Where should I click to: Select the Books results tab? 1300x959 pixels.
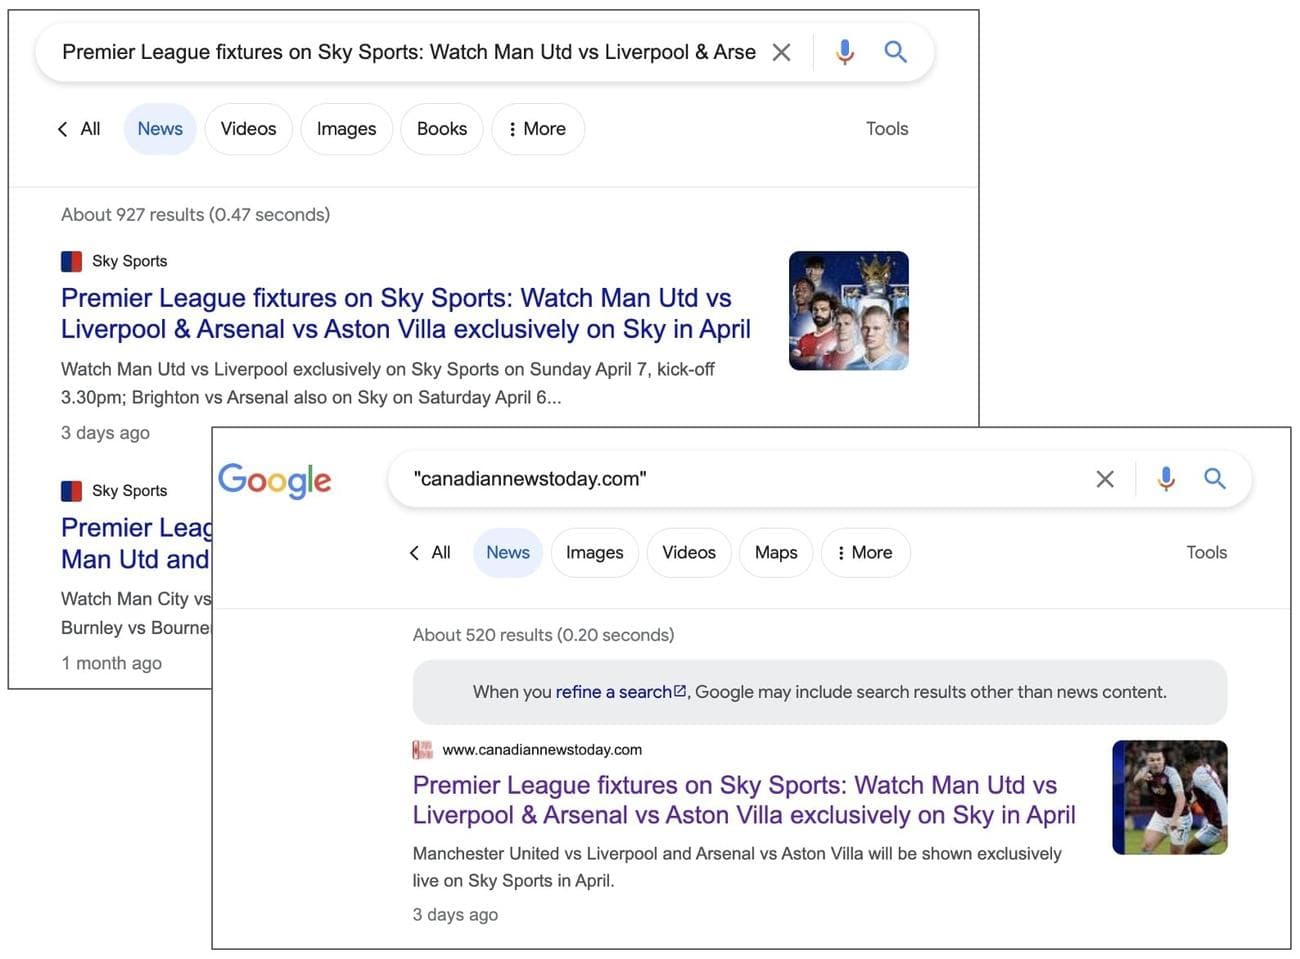pyautogui.click(x=442, y=129)
